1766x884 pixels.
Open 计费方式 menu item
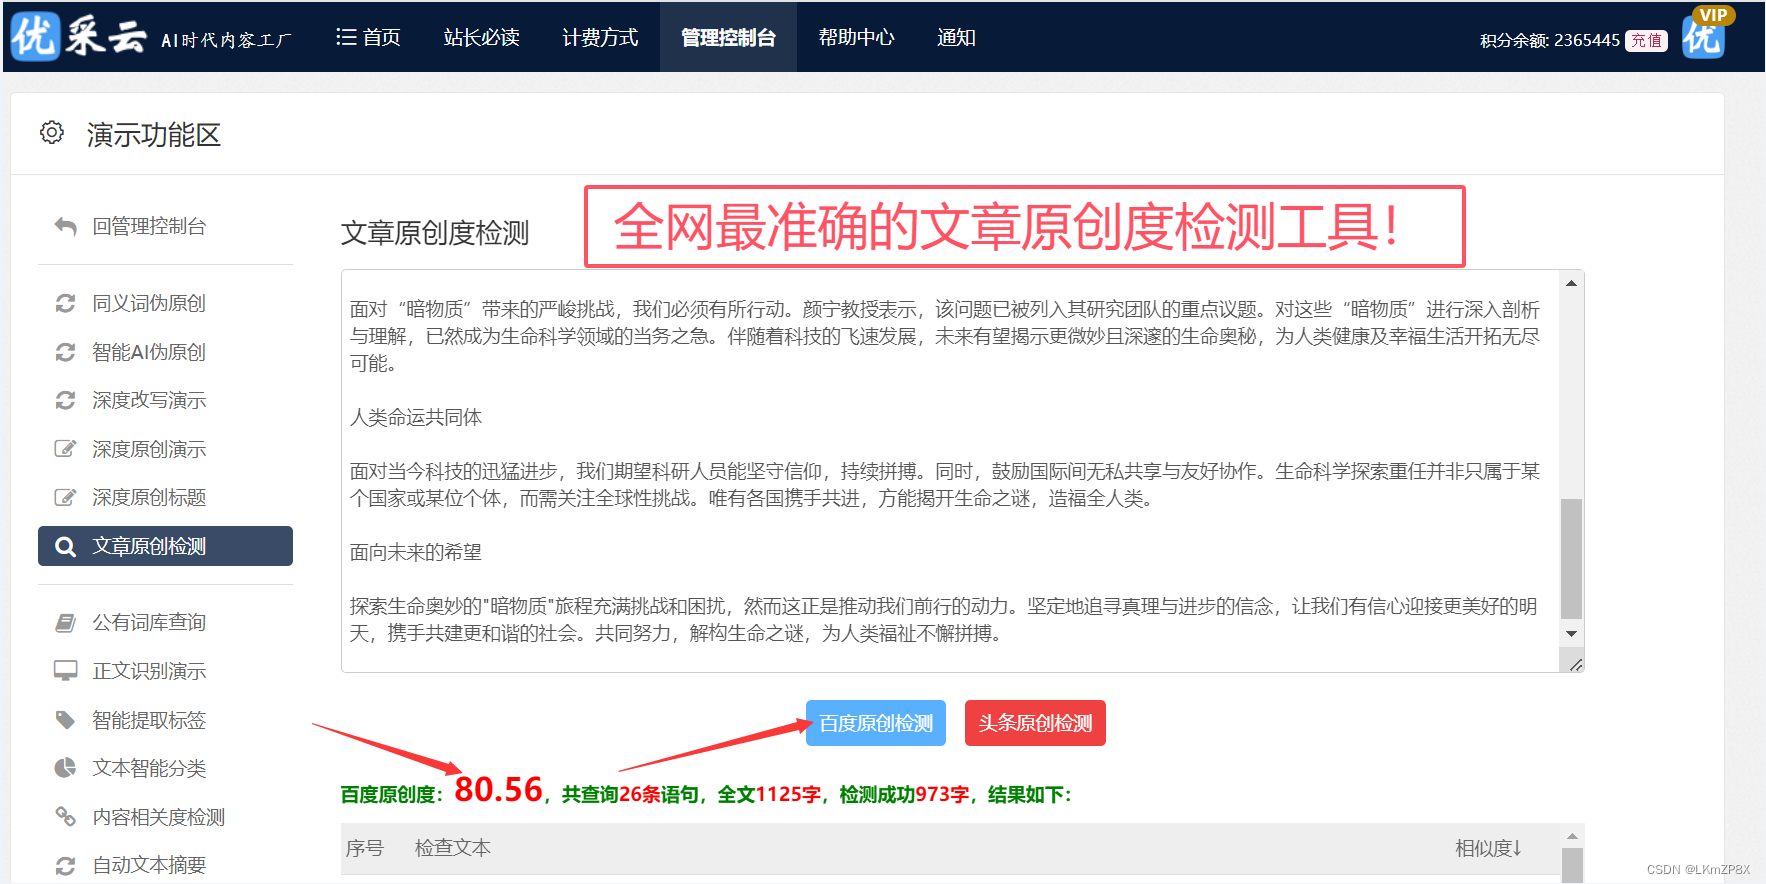600,37
